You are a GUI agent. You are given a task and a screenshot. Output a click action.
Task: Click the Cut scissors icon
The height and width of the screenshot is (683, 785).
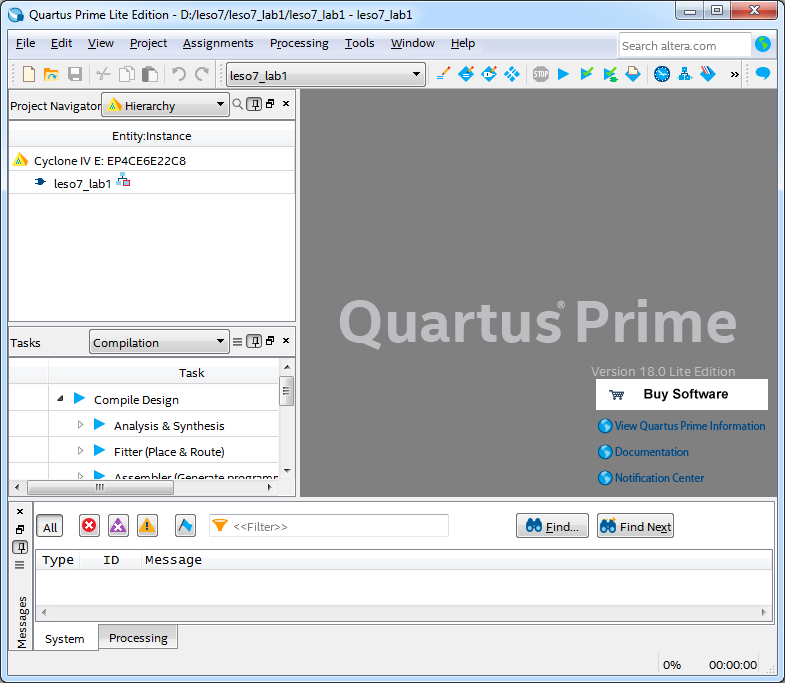pyautogui.click(x=103, y=75)
